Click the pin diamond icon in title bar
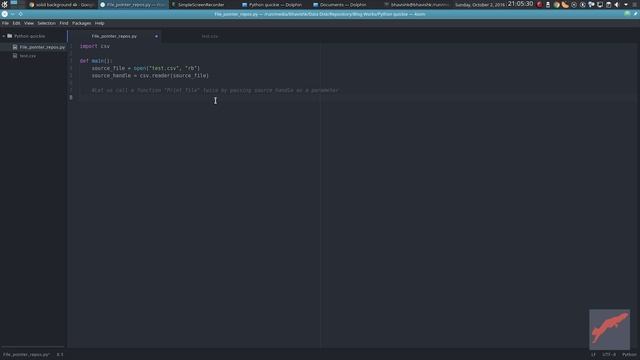640x360 pixels. point(20,14)
